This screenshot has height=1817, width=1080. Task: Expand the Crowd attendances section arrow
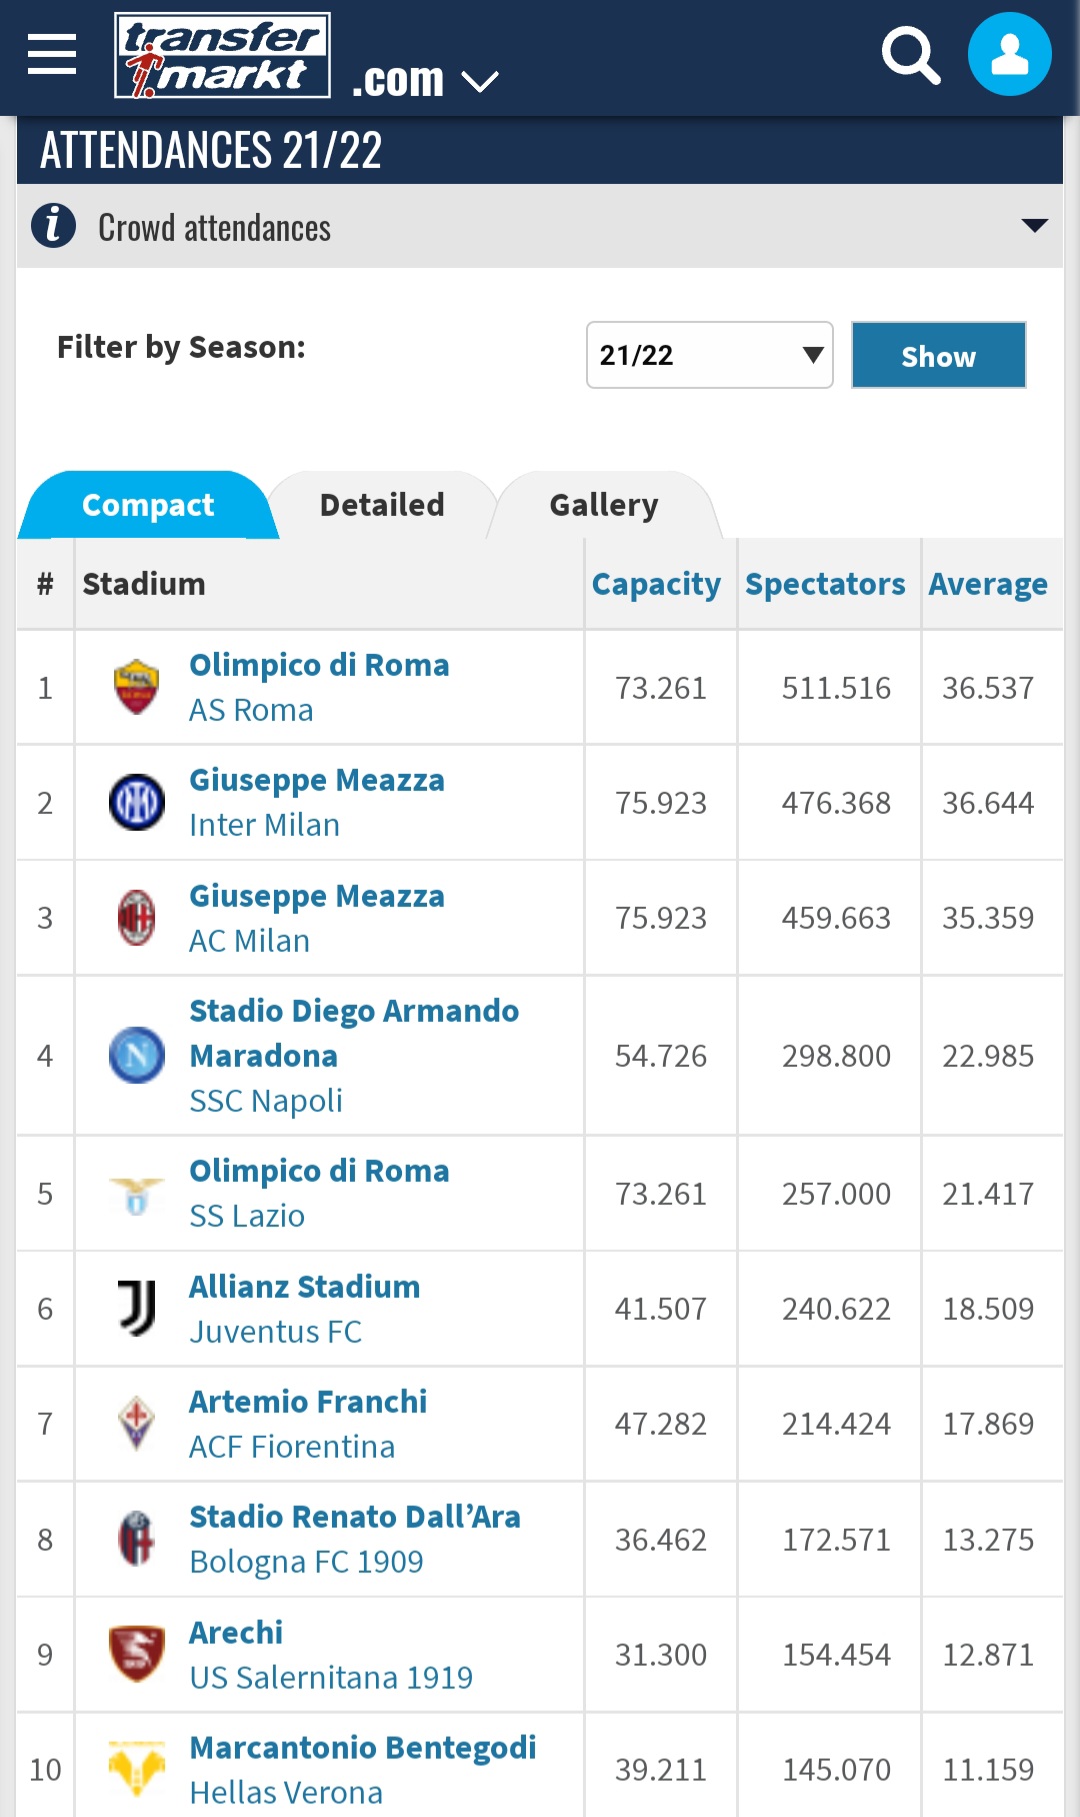tap(1034, 225)
